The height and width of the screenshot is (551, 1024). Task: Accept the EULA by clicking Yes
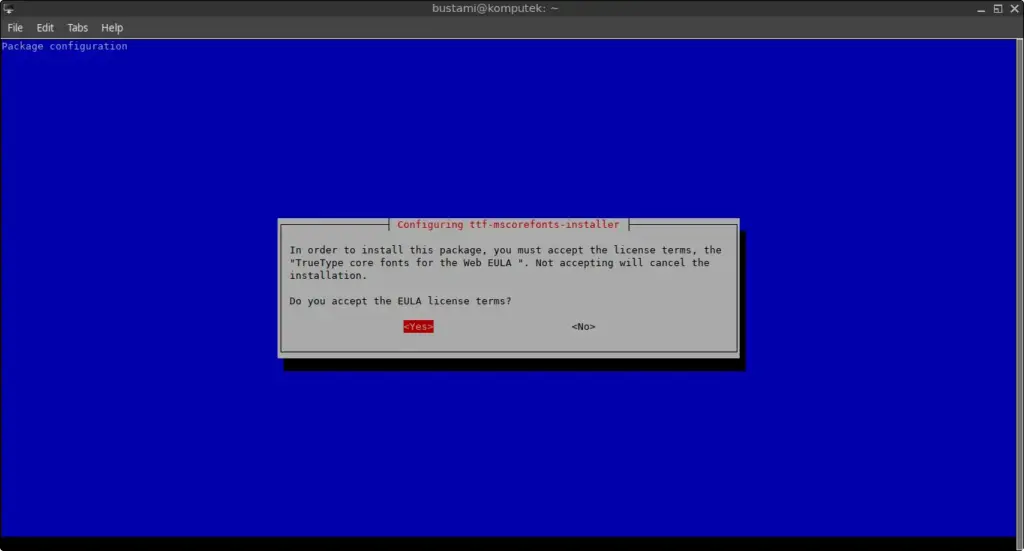[418, 326]
